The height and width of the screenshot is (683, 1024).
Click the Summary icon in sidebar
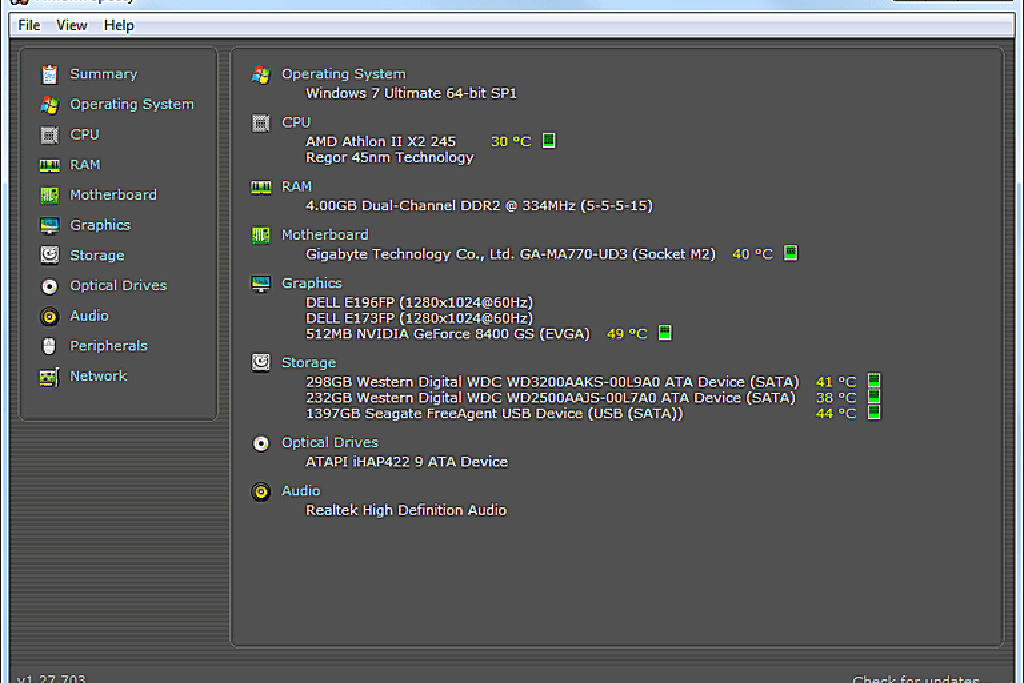(49, 74)
